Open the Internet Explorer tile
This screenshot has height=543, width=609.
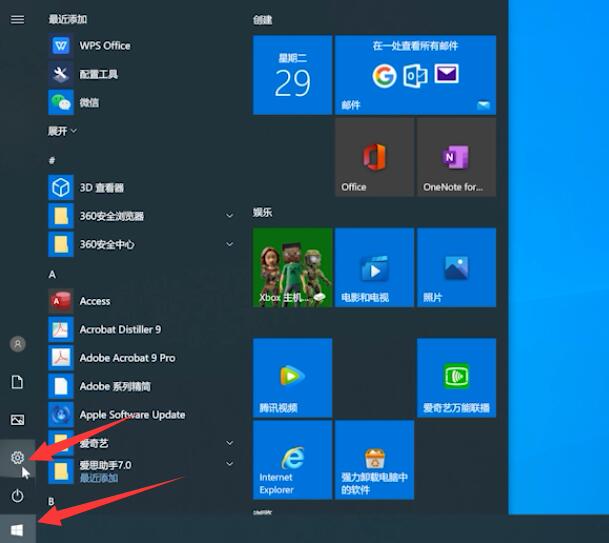pyautogui.click(x=292, y=460)
